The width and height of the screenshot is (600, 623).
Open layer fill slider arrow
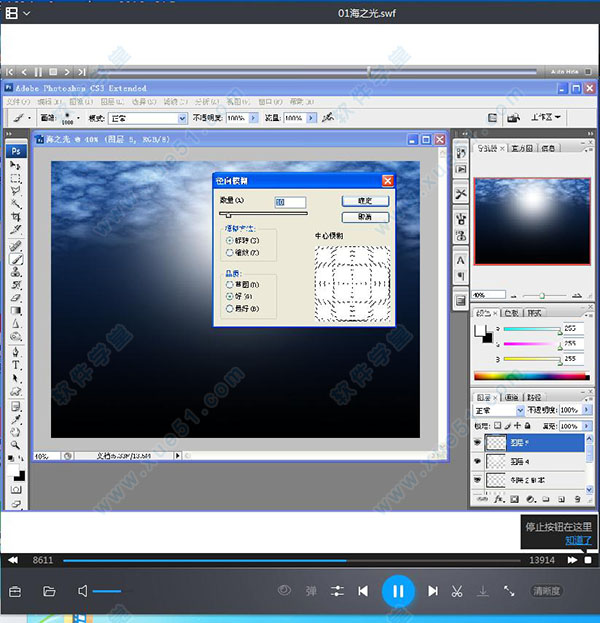(586, 426)
